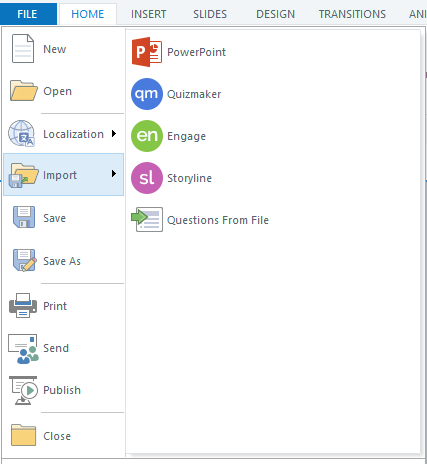Viewport: 427px width, 464px height.
Task: Pick the pink Storyline sl icon
Action: [147, 178]
